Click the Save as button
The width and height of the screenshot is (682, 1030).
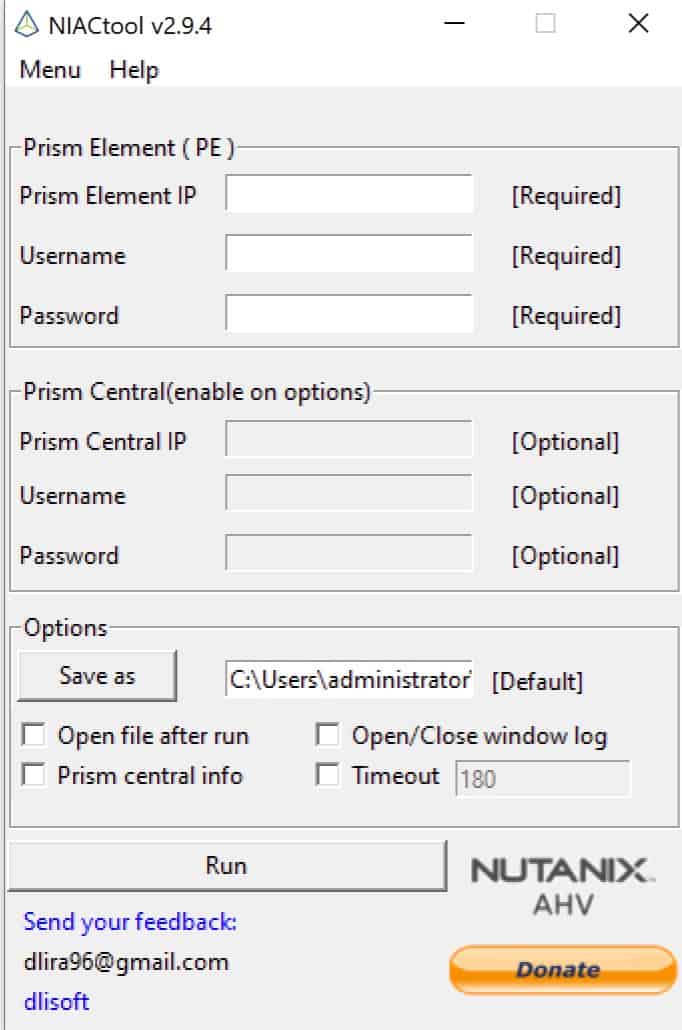tap(97, 676)
